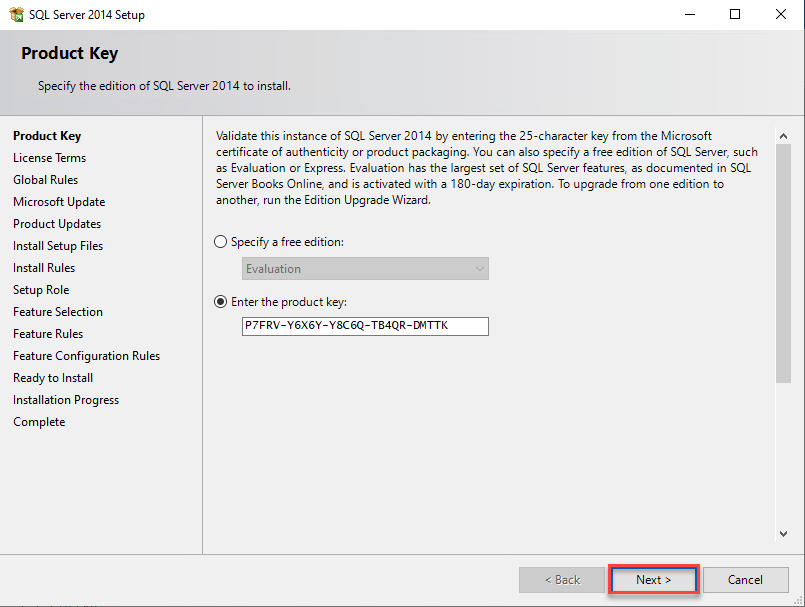Click the Feature Selection step
The height and width of the screenshot is (607, 805).
click(x=58, y=312)
